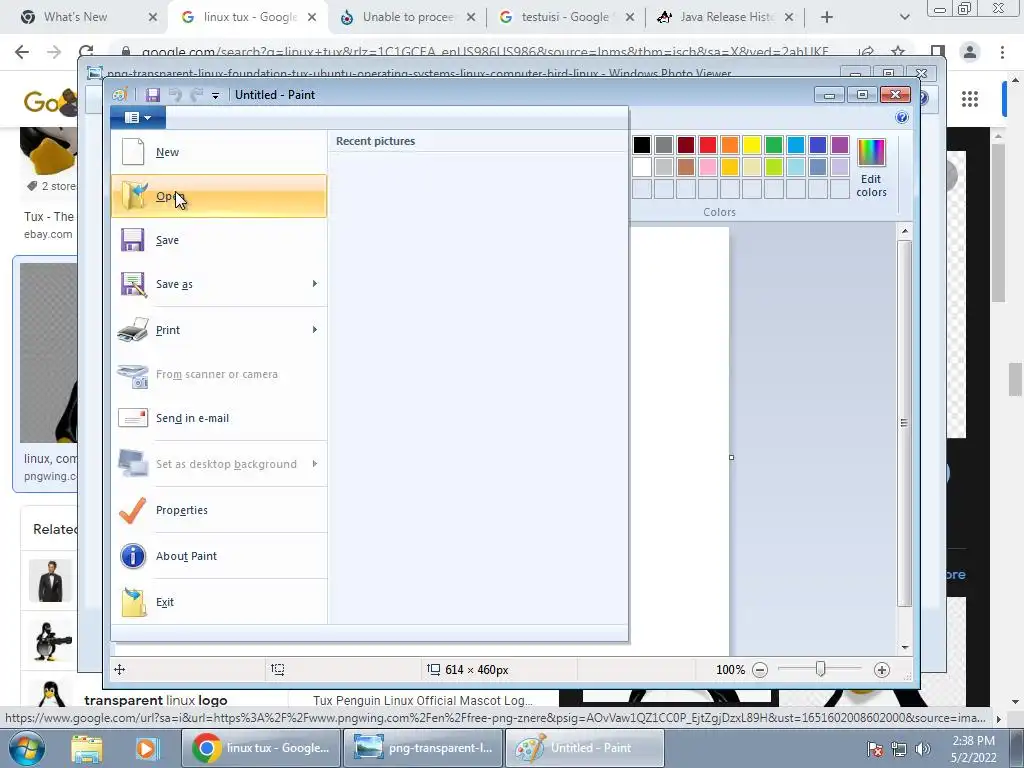Choose the purple color swatch
1024x768 pixels.
coord(840,145)
